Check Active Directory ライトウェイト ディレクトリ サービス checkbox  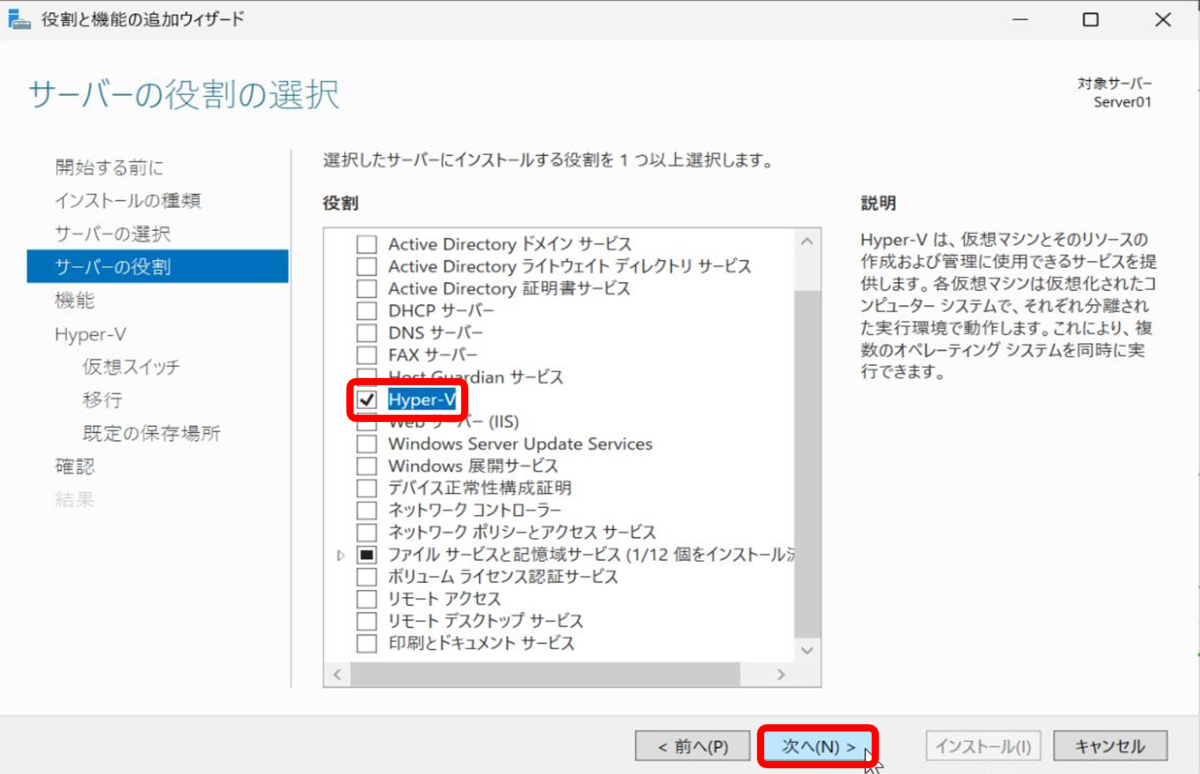(367, 266)
